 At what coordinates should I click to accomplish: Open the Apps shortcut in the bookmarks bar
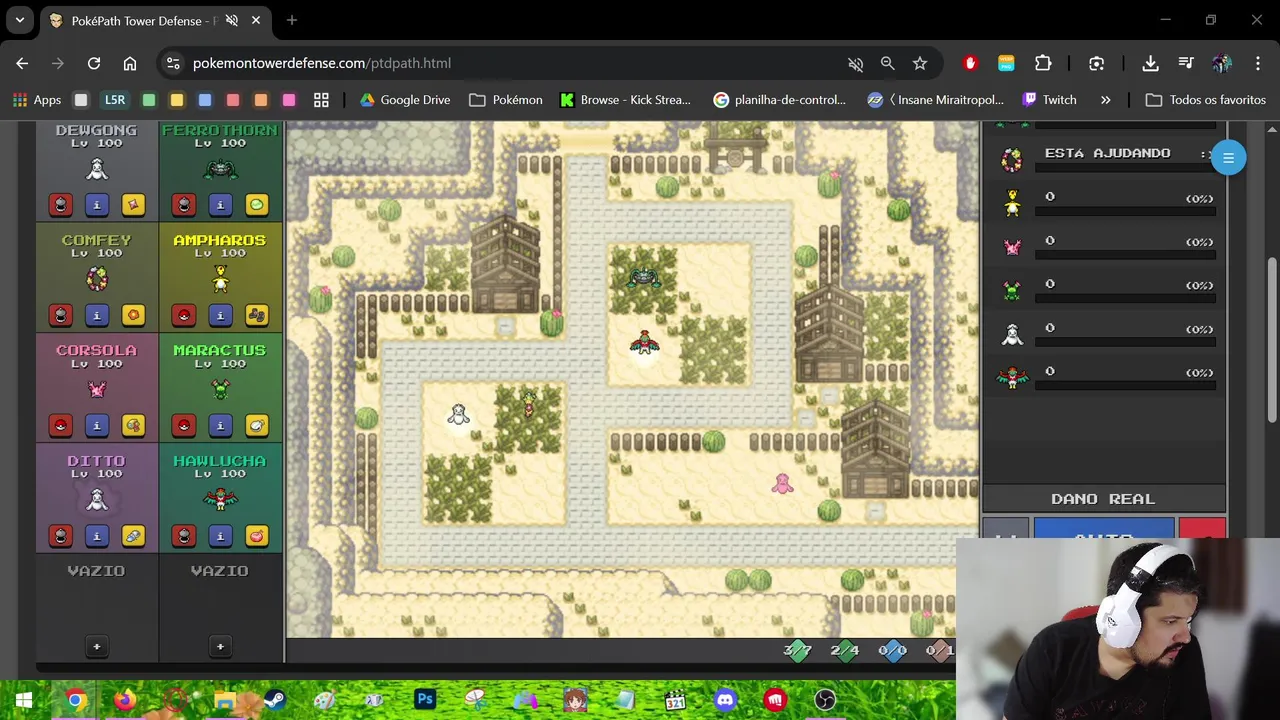click(37, 100)
